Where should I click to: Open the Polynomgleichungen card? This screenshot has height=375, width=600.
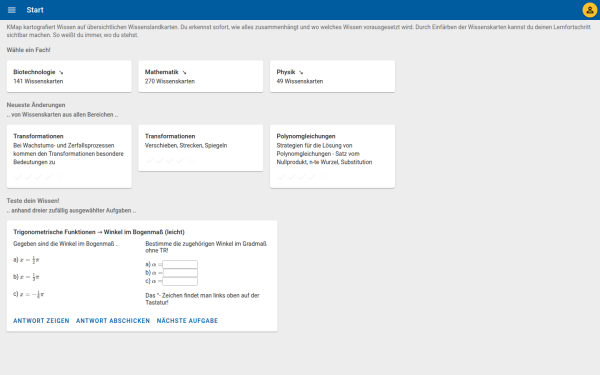332,156
